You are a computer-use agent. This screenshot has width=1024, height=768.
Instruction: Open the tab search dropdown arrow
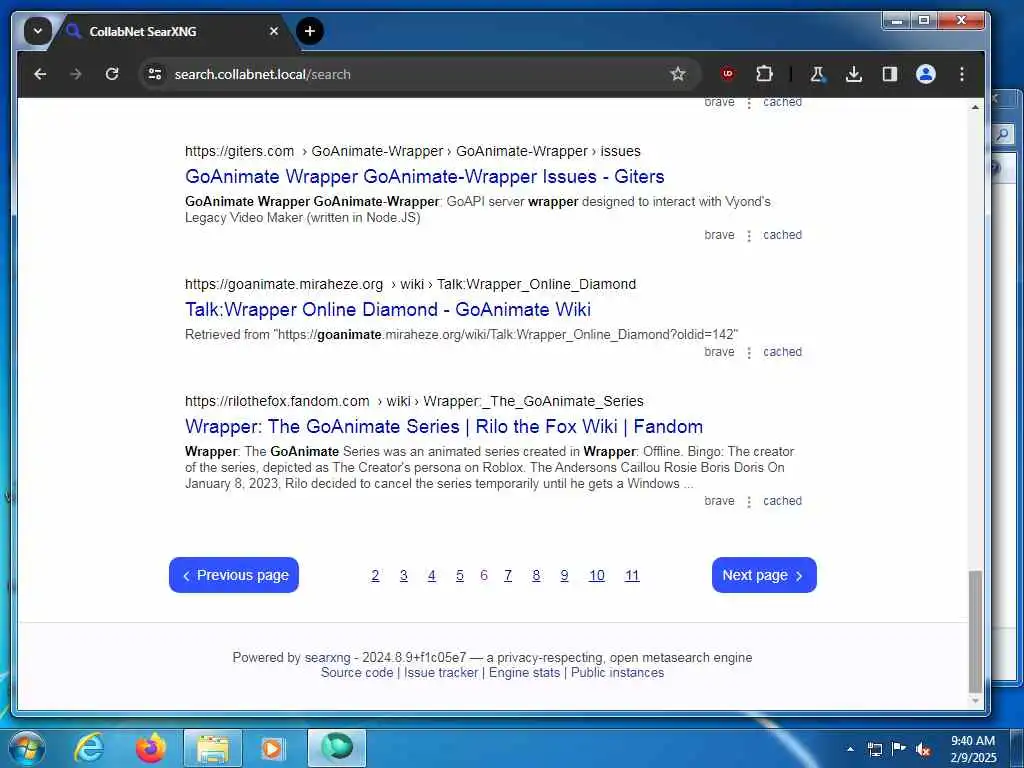(x=38, y=31)
